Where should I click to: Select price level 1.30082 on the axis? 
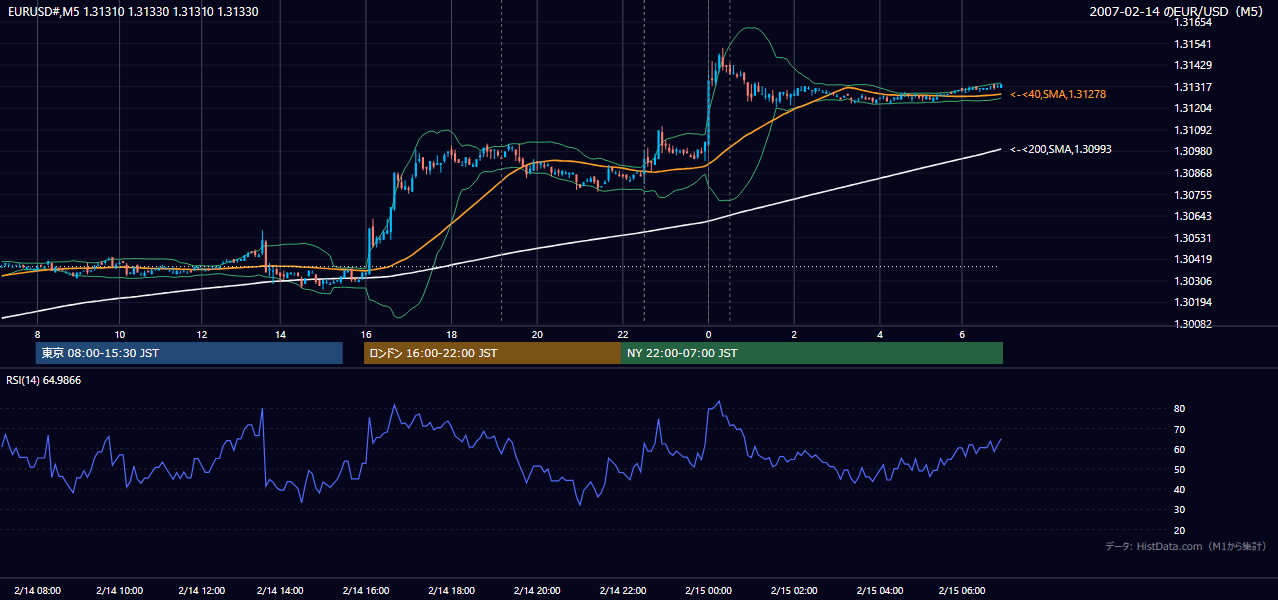[x=1192, y=324]
